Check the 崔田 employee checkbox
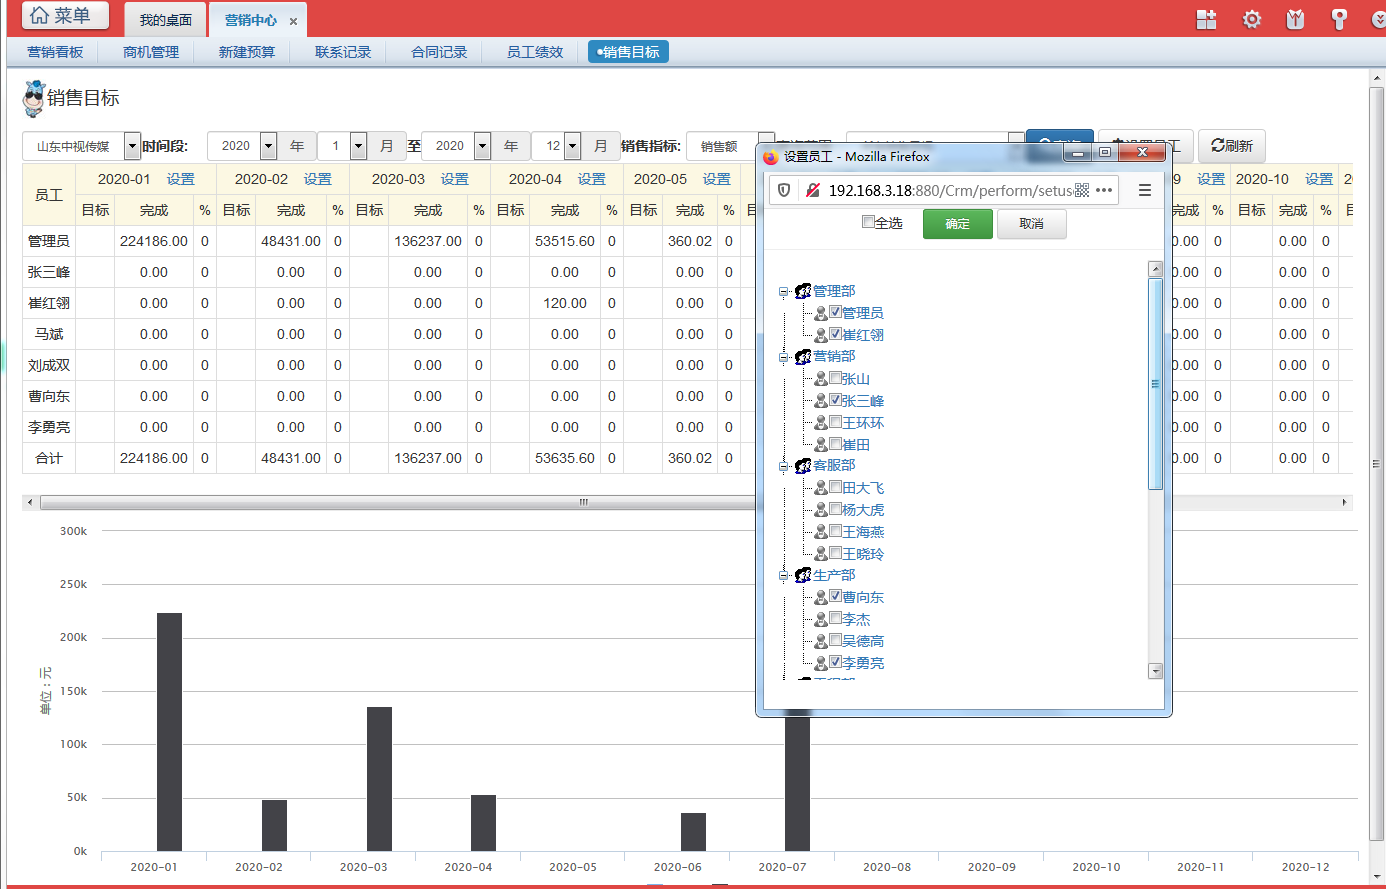The image size is (1386, 889). tap(835, 444)
